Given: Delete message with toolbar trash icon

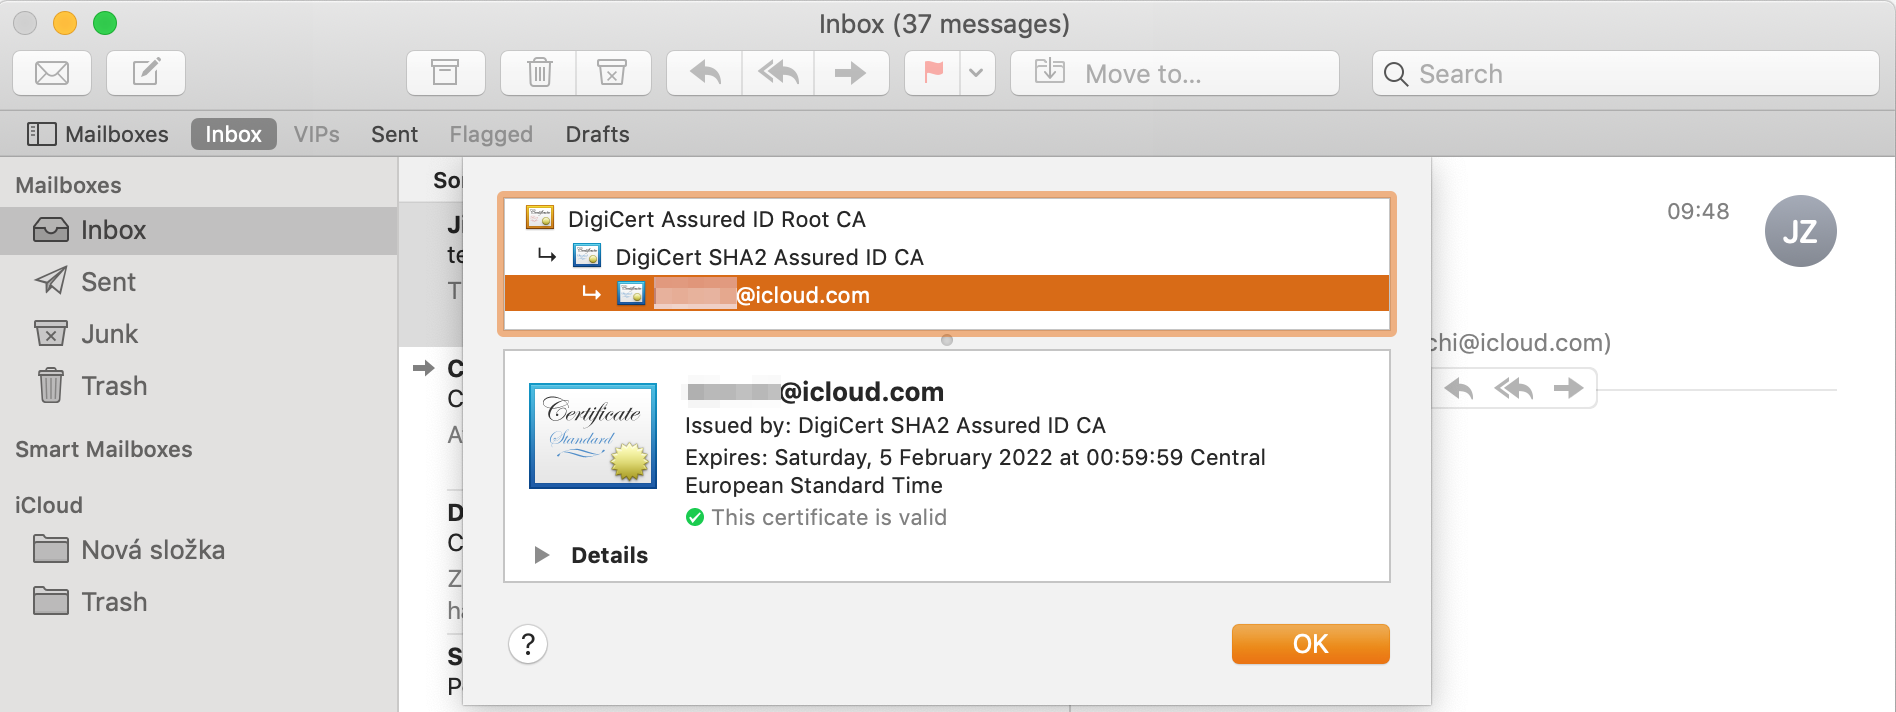Looking at the screenshot, I should pos(539,73).
